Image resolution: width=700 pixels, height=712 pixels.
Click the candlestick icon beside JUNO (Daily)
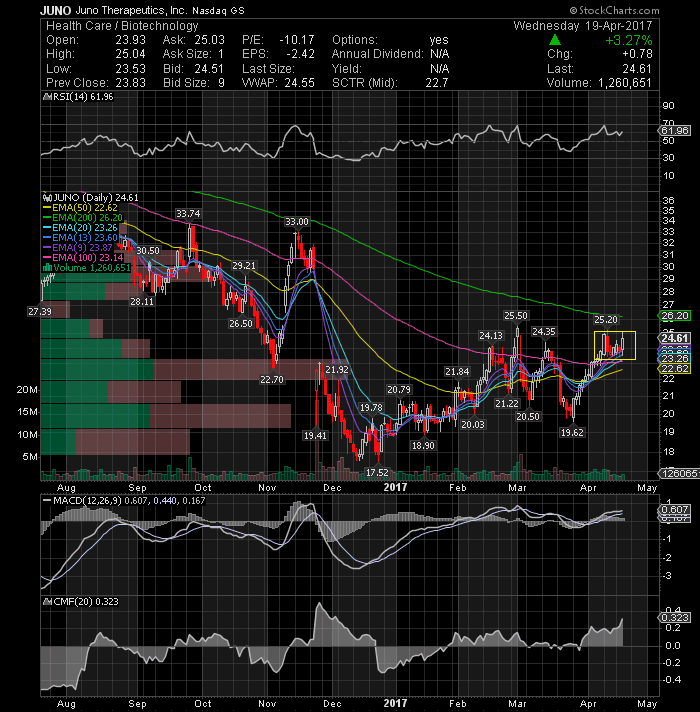[x=47, y=198]
